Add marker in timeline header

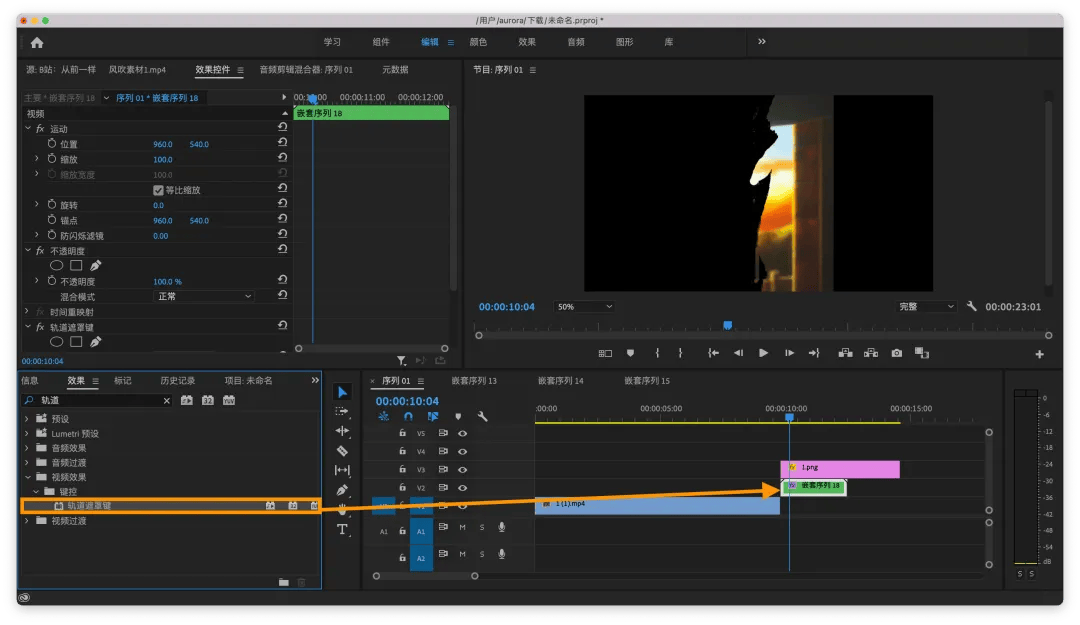[x=458, y=416]
